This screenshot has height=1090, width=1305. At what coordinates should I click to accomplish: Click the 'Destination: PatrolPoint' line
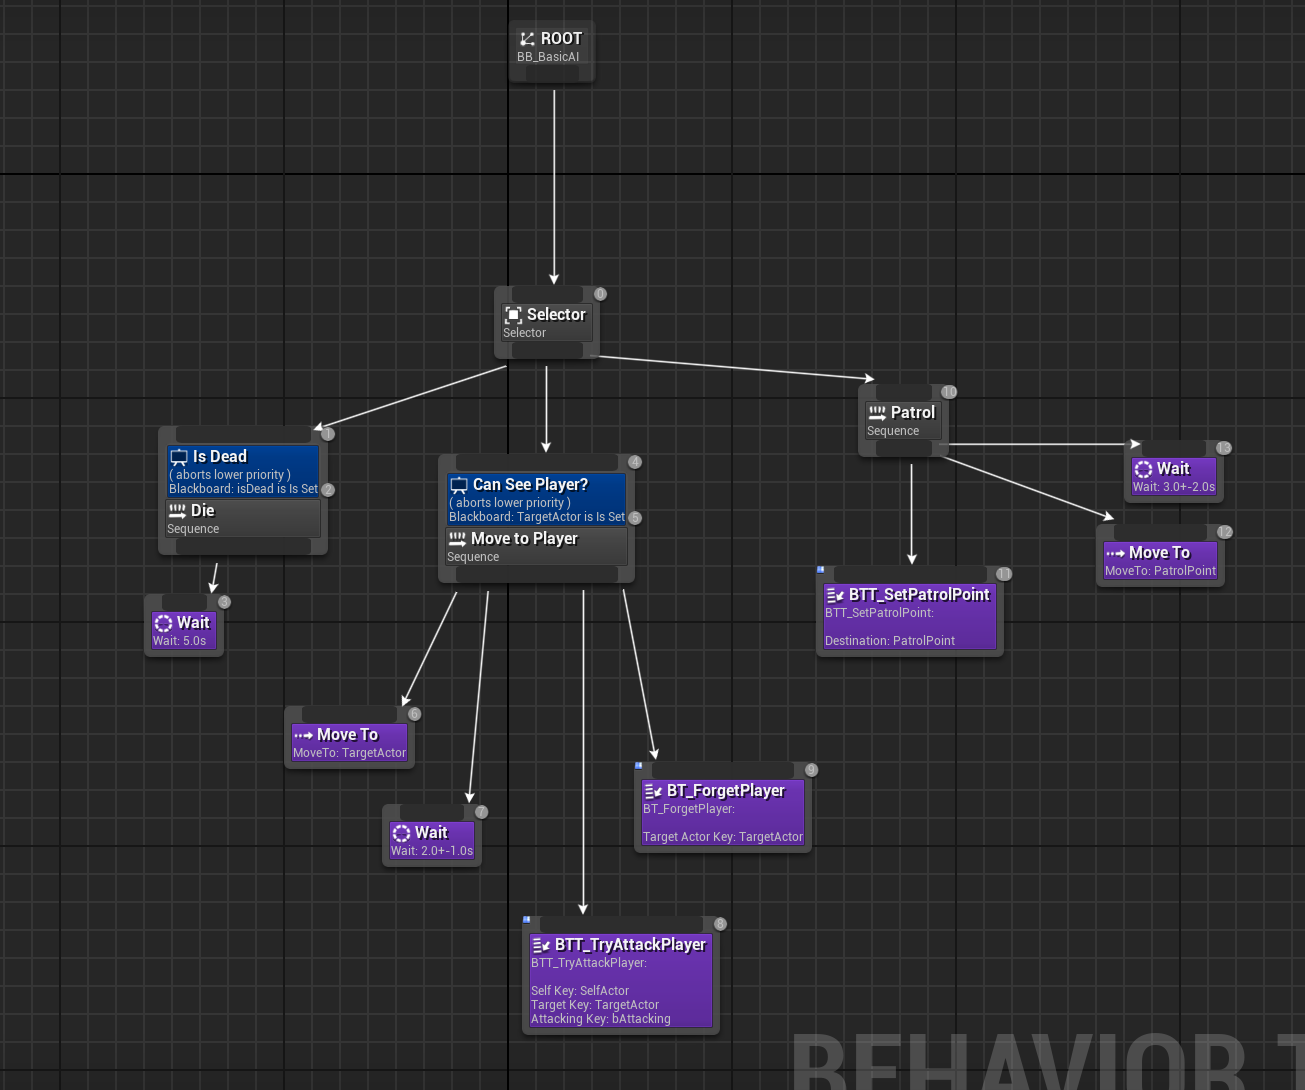pos(890,641)
